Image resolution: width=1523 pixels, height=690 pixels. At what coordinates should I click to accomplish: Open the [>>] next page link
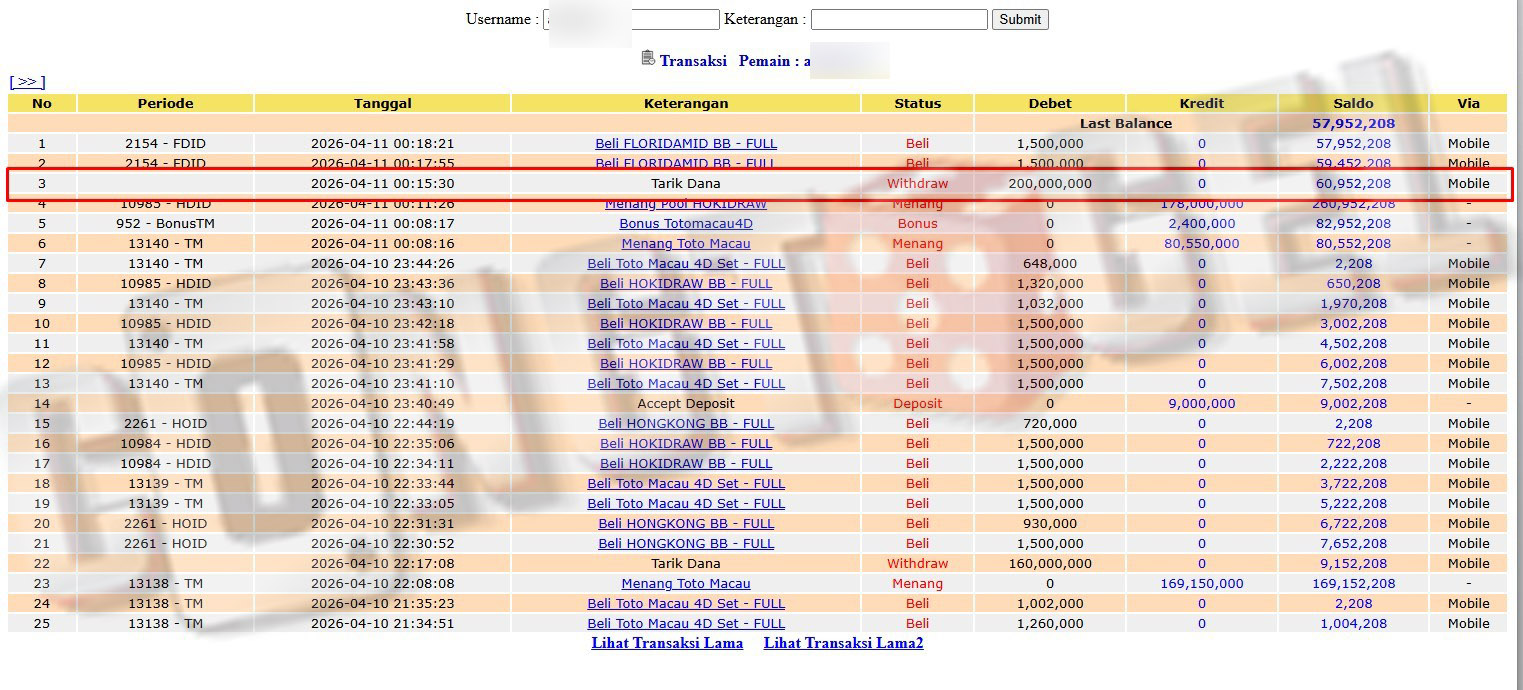(x=27, y=82)
